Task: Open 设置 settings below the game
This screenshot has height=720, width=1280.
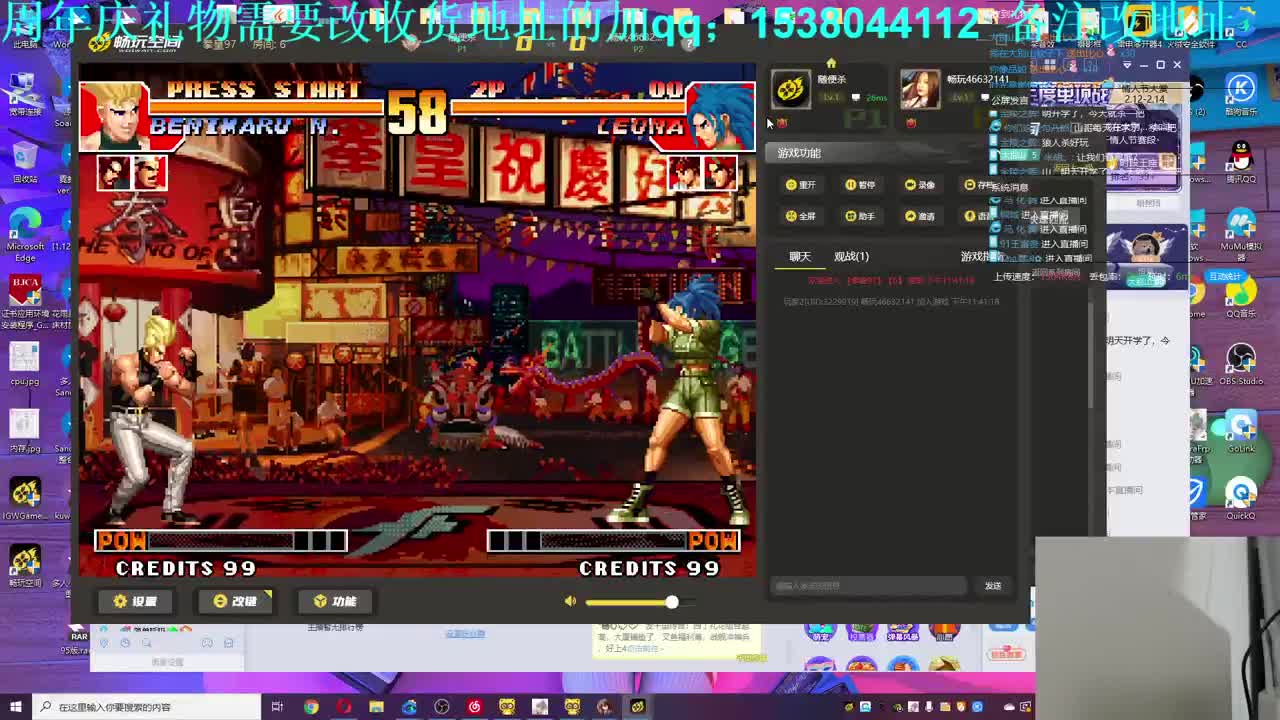Action: (135, 601)
